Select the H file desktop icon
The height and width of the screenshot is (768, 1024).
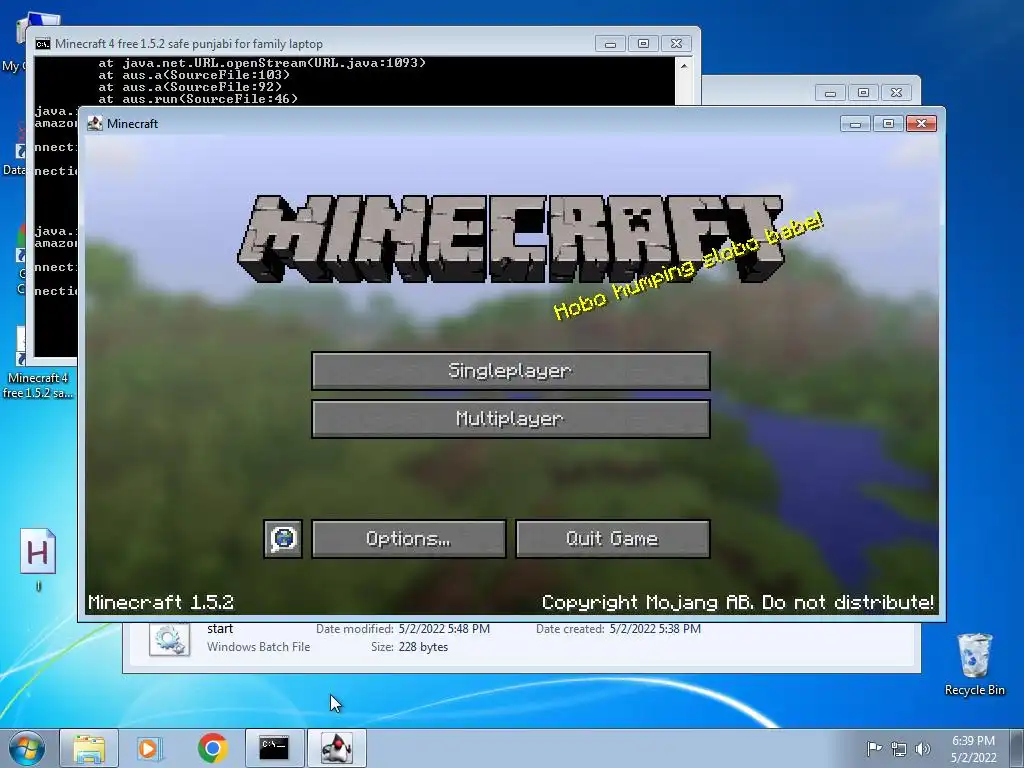38,559
